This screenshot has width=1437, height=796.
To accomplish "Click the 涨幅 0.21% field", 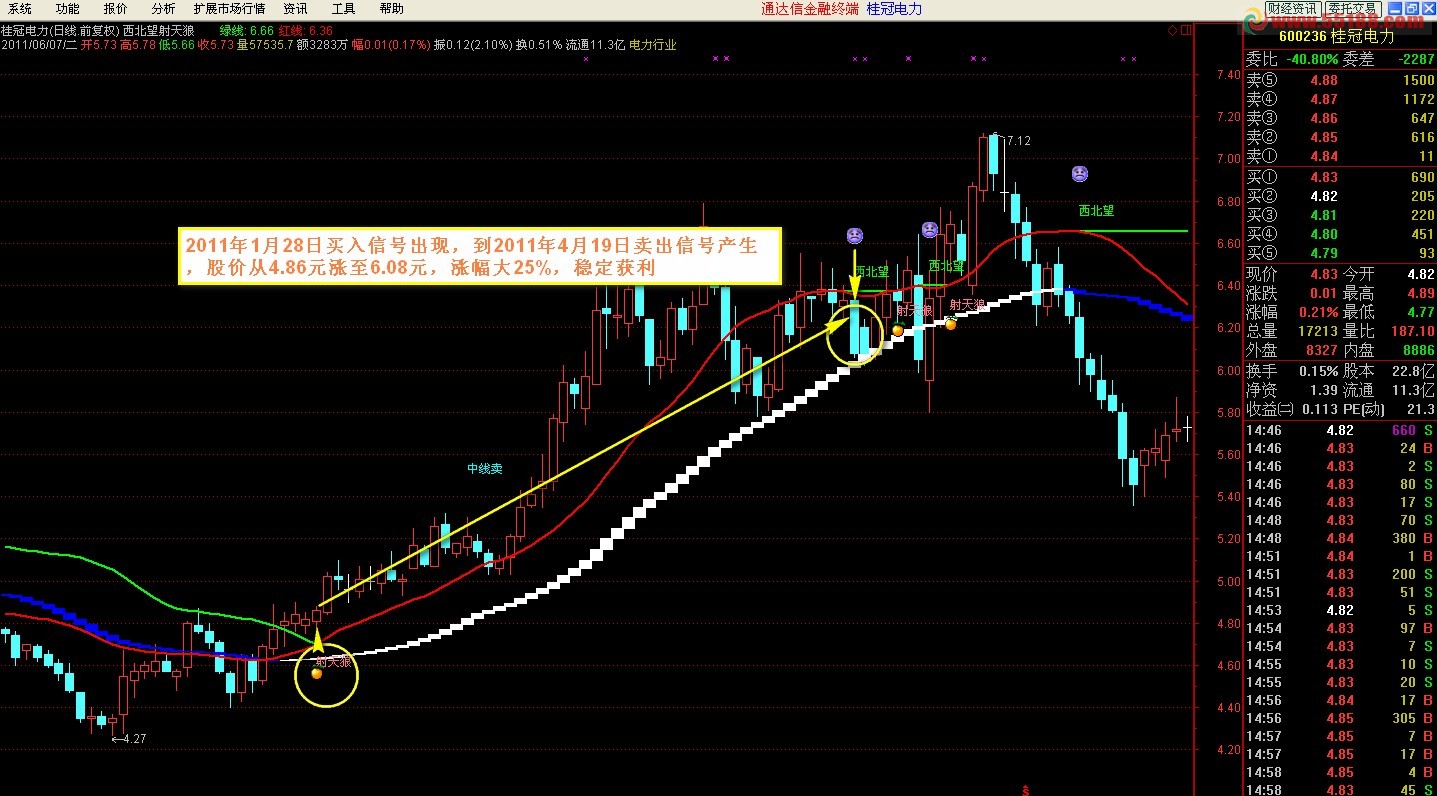I will [1291, 312].
